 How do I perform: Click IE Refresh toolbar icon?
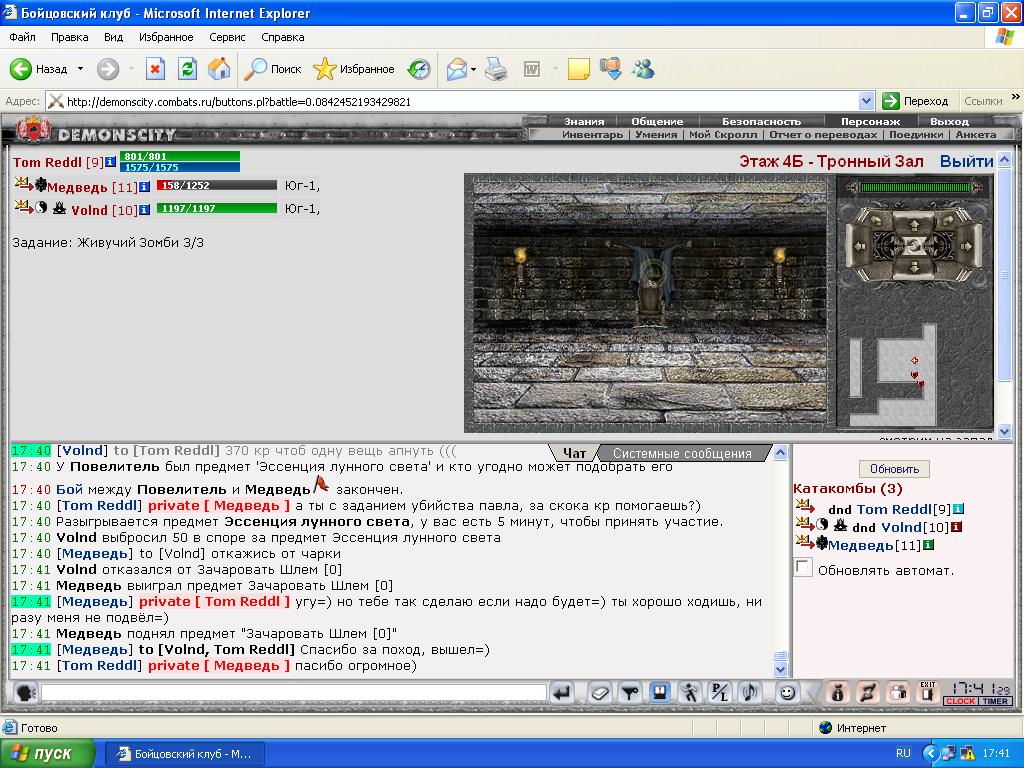pyautogui.click(x=187, y=69)
